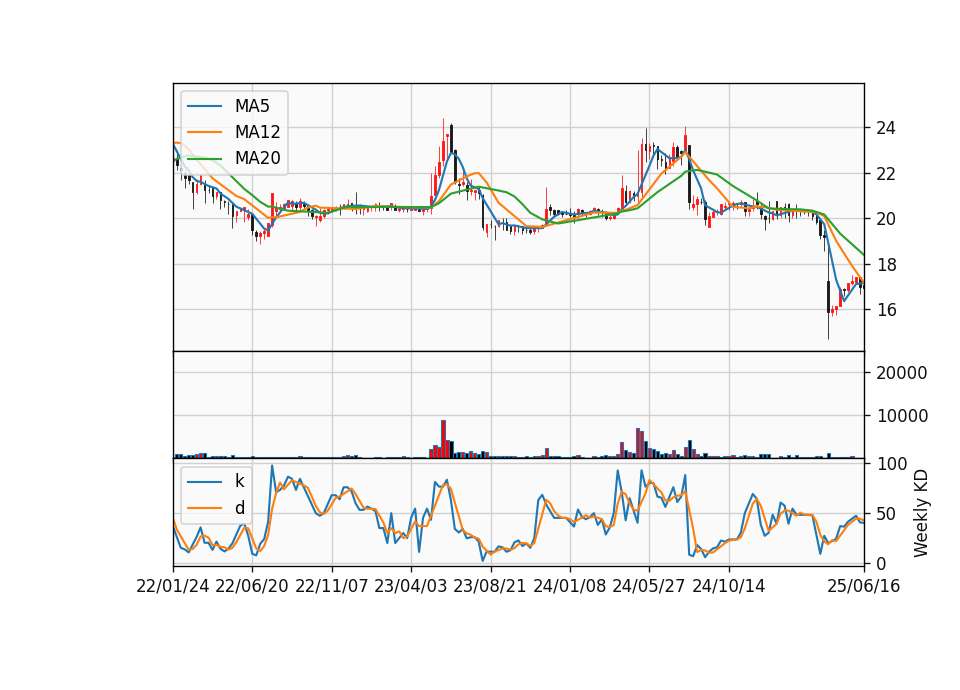The width and height of the screenshot is (960, 690).
Task: Click the Weekly KD axis title
Action: [x=921, y=514]
